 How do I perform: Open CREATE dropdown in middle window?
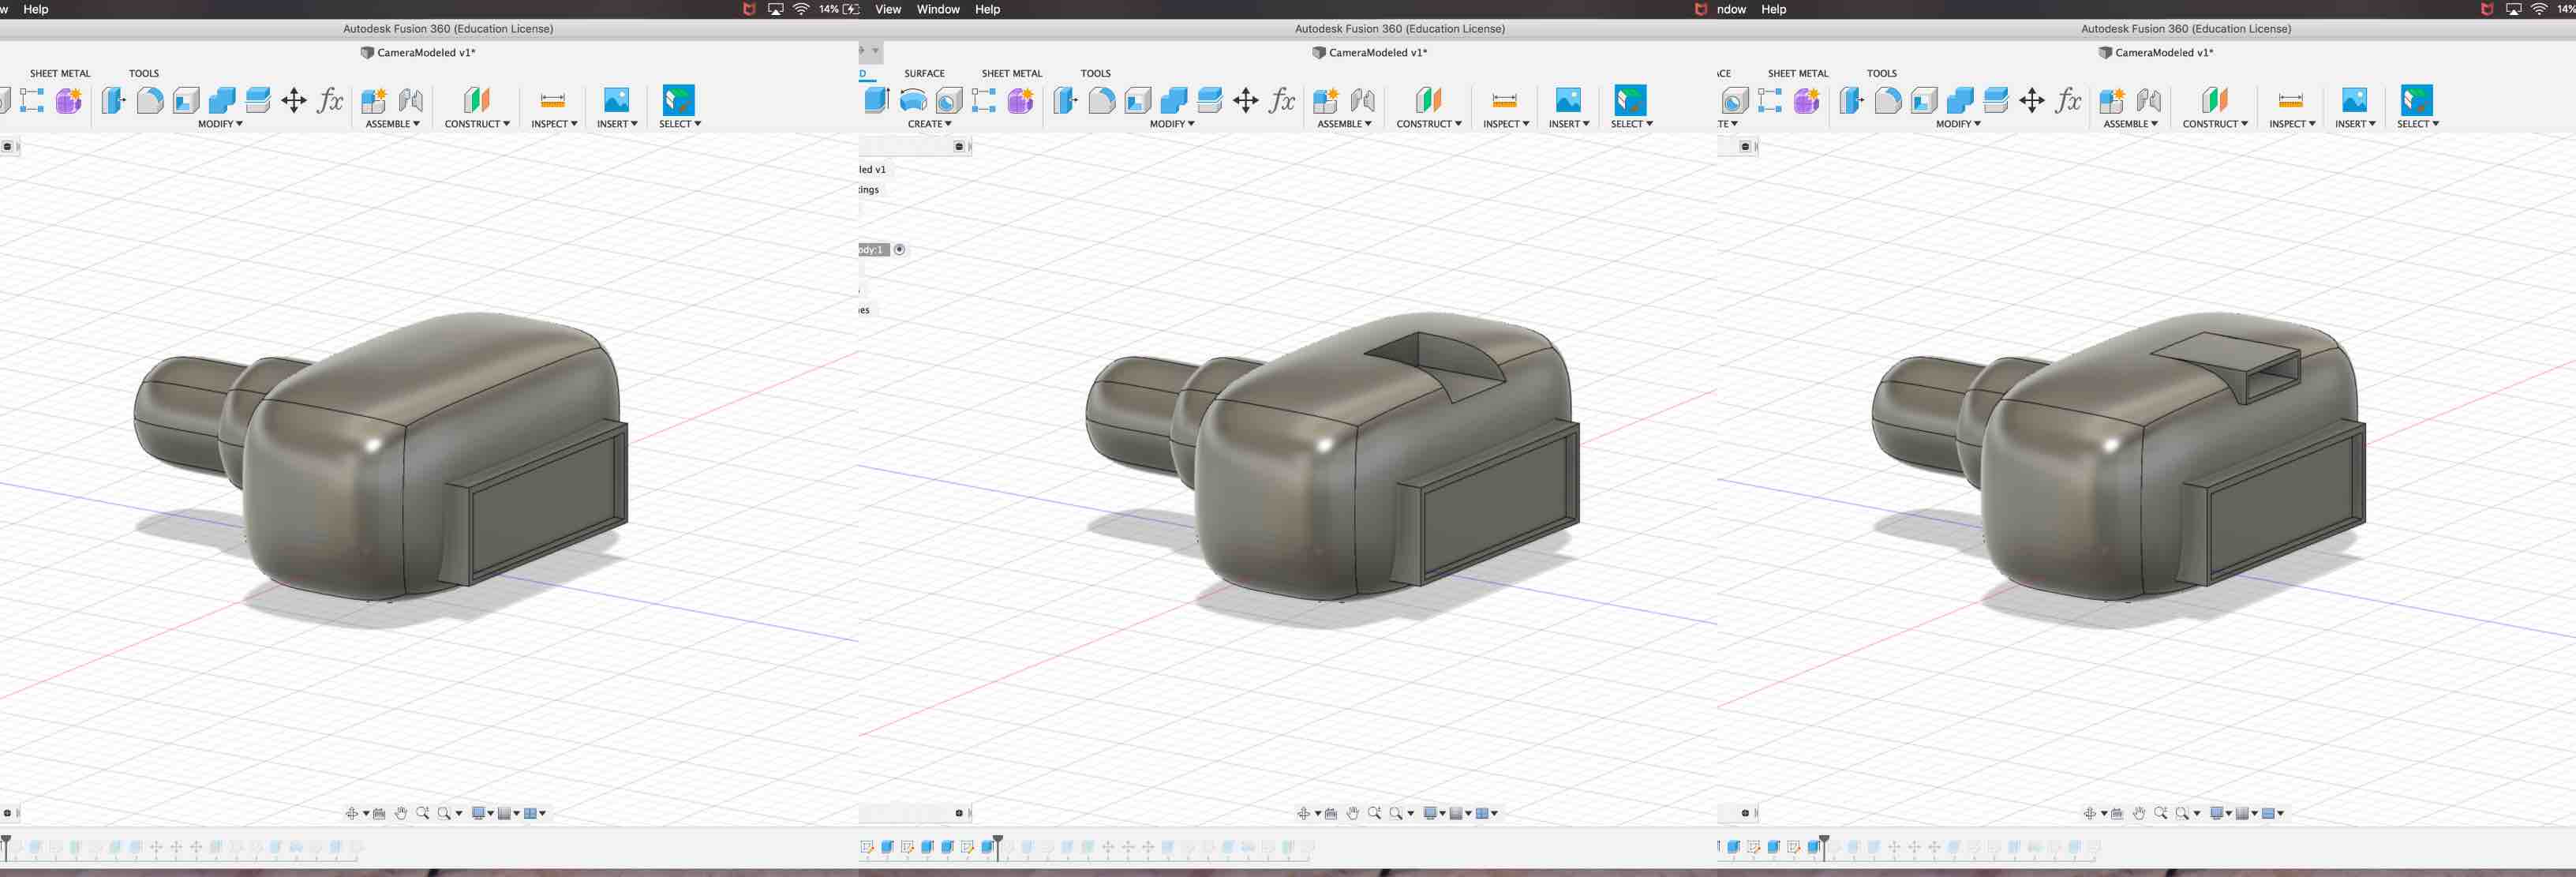coord(929,124)
